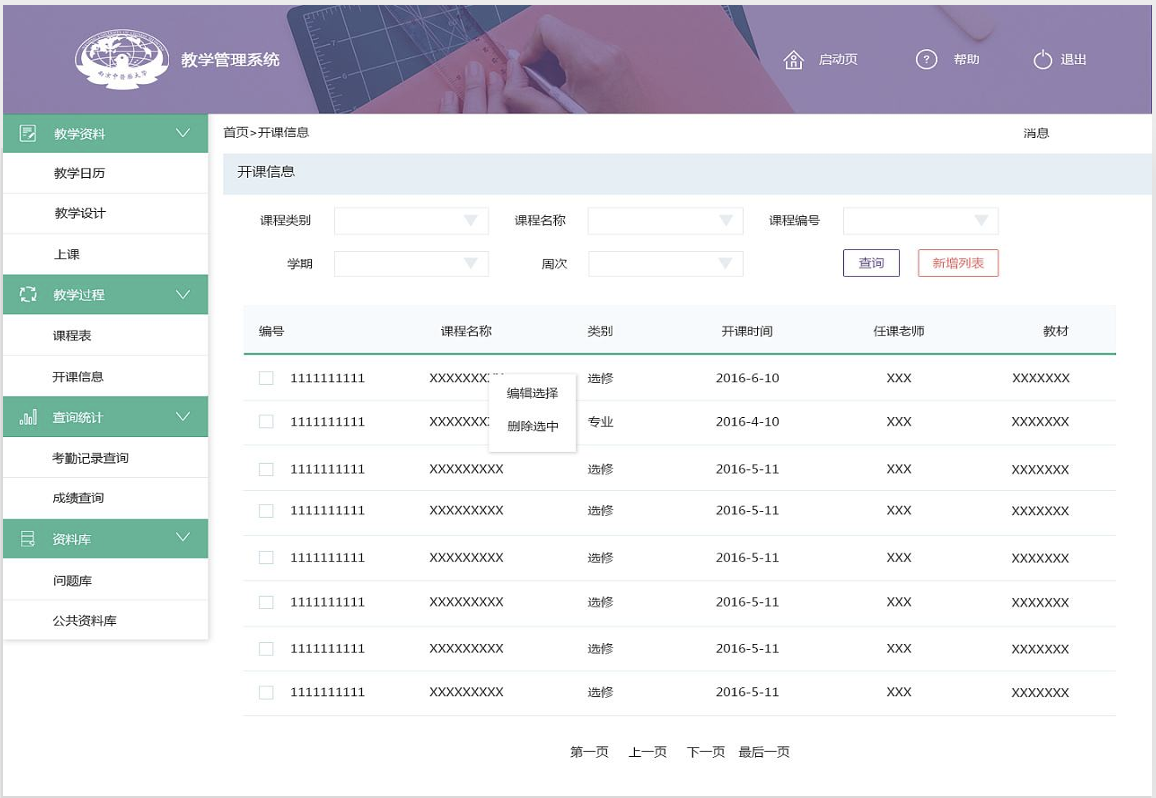Click the 启动页 home icon

pos(795,59)
